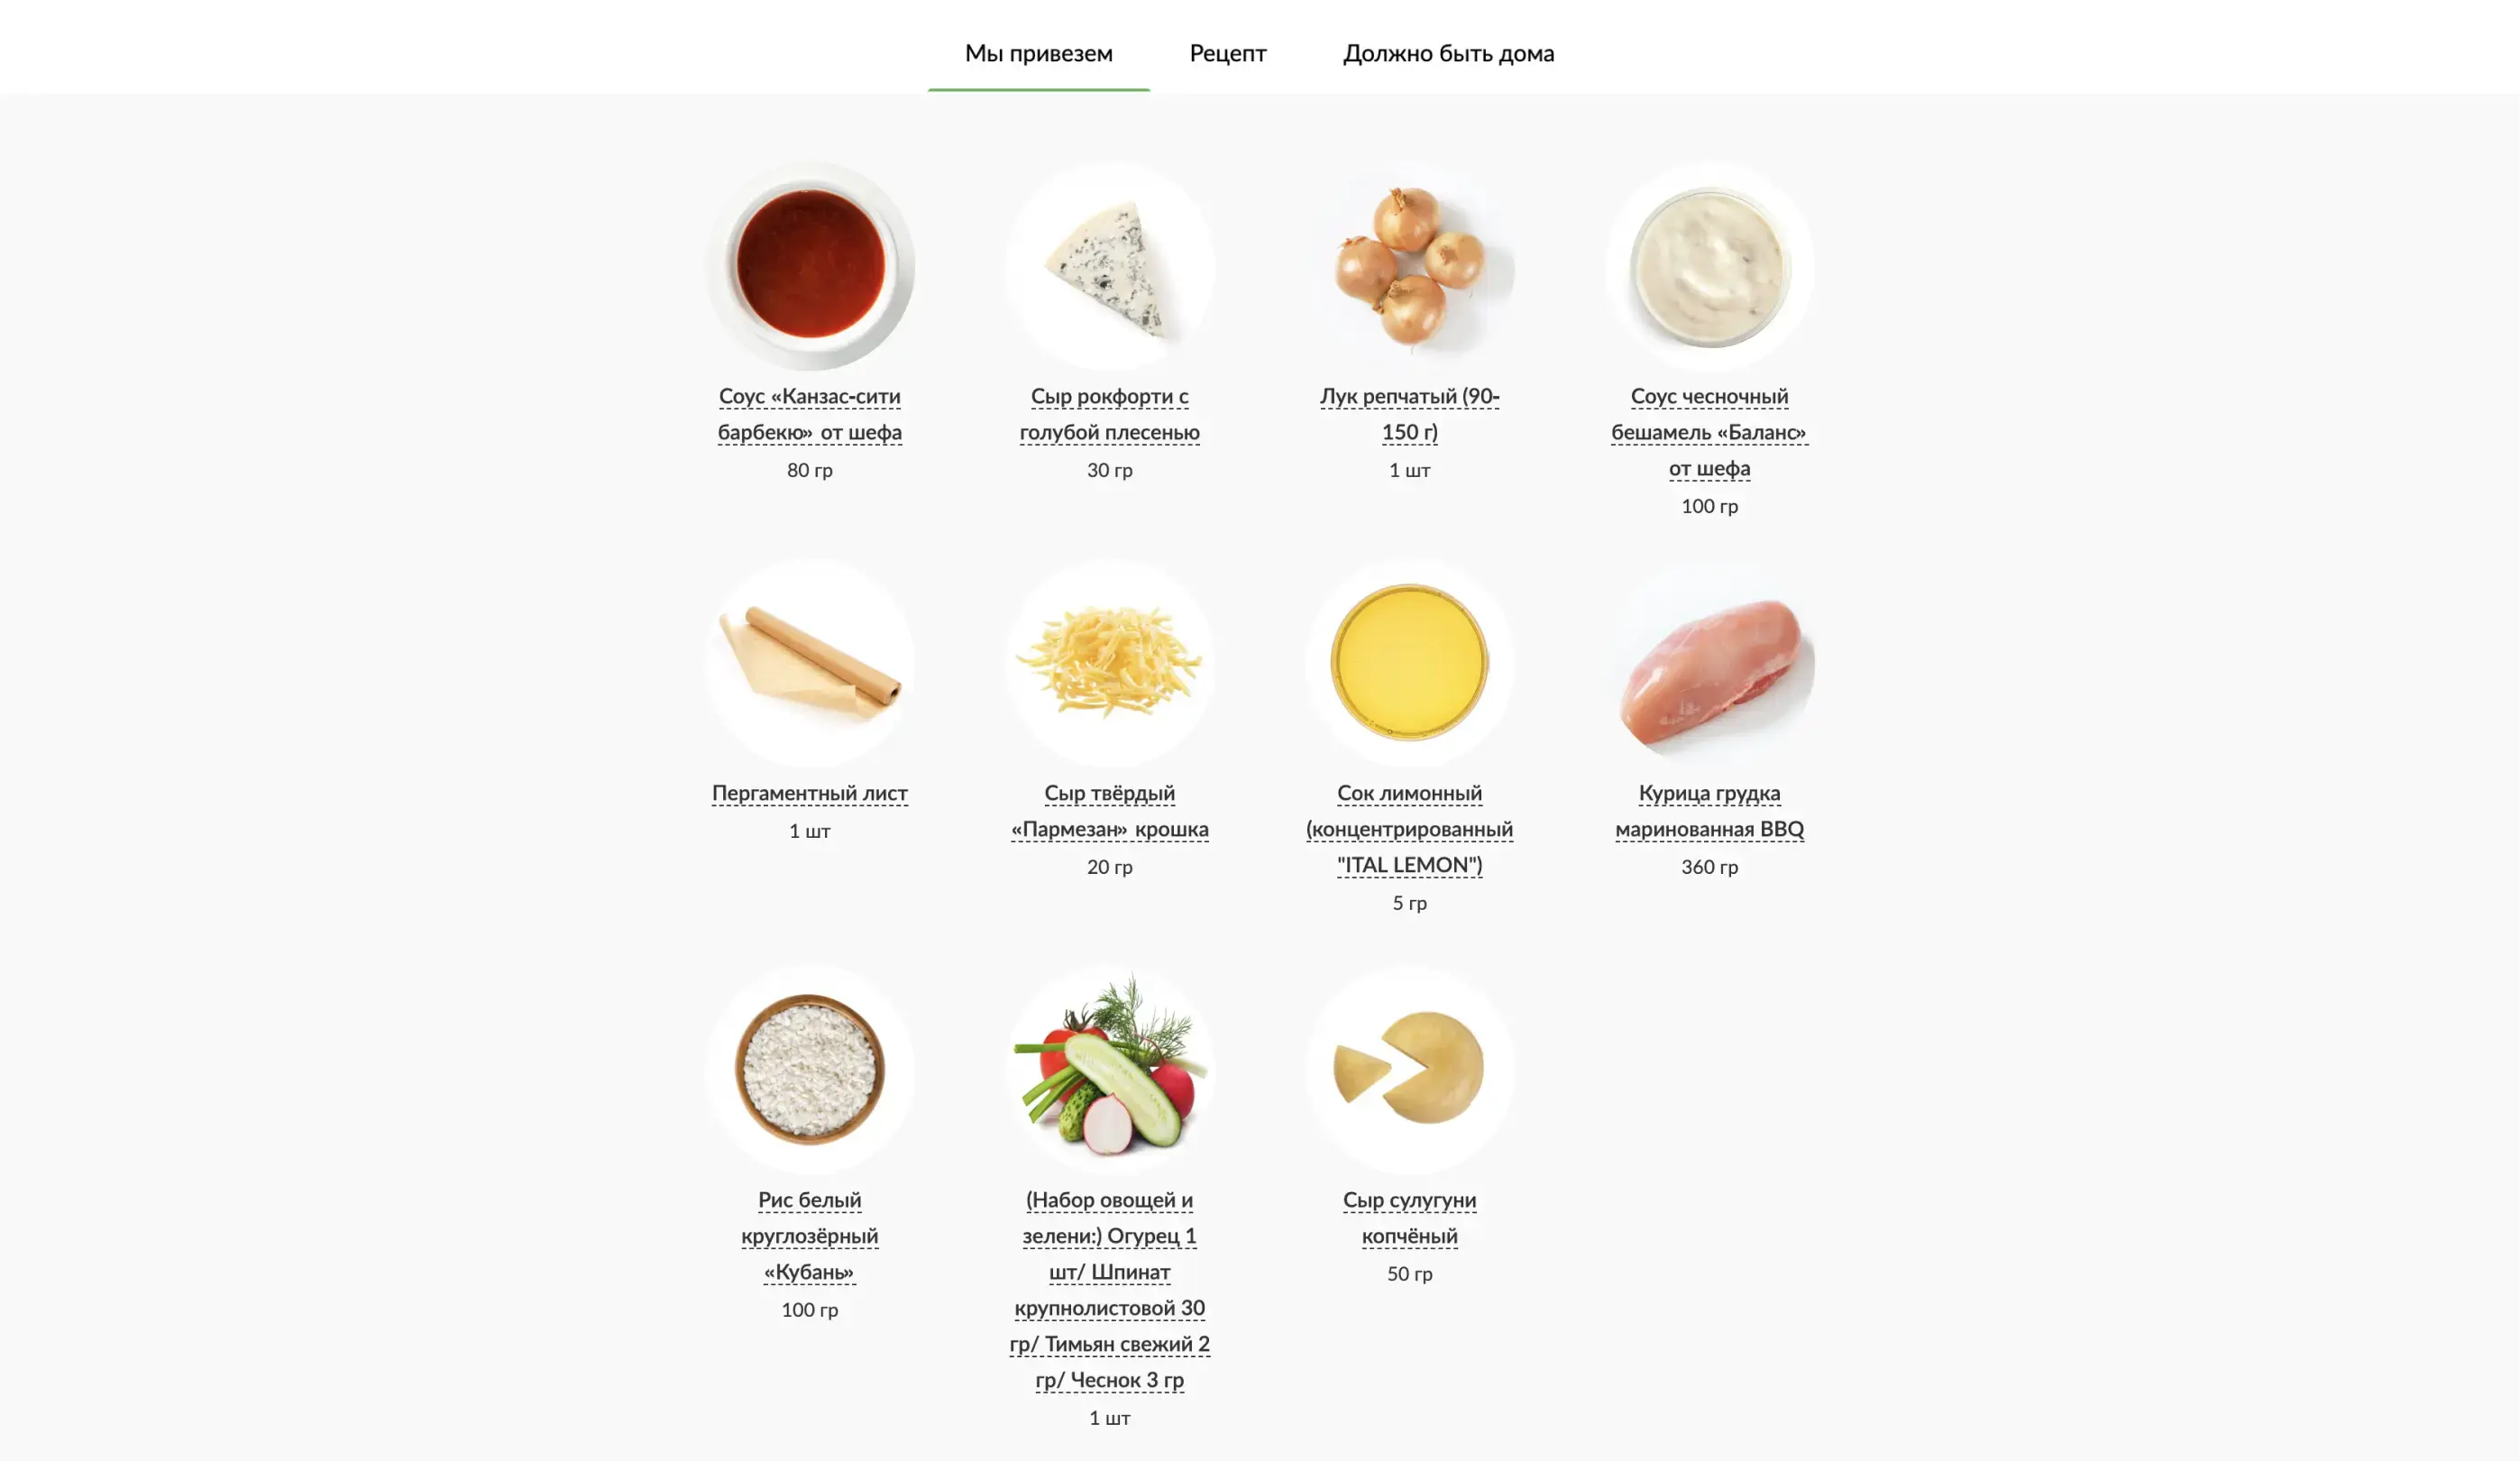This screenshot has height=1461, width=2520.
Task: Open the Сыр рокфорти link
Action: 1110,414
